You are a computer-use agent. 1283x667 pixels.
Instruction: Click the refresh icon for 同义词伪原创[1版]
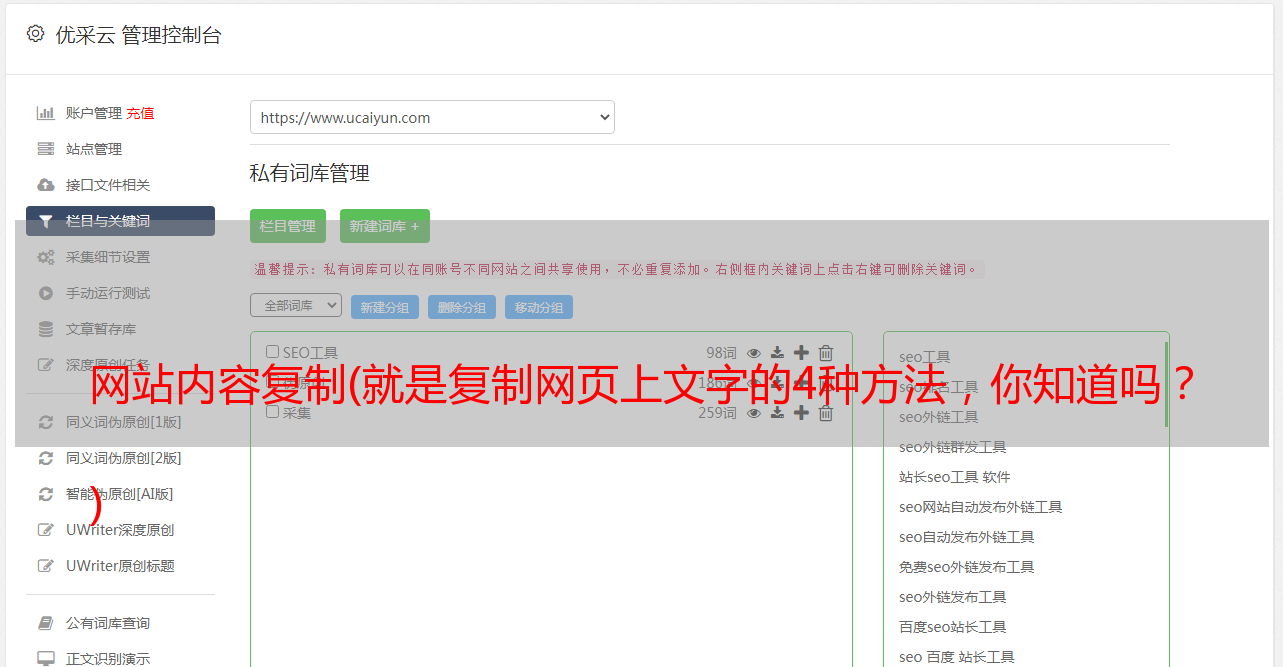(45, 422)
